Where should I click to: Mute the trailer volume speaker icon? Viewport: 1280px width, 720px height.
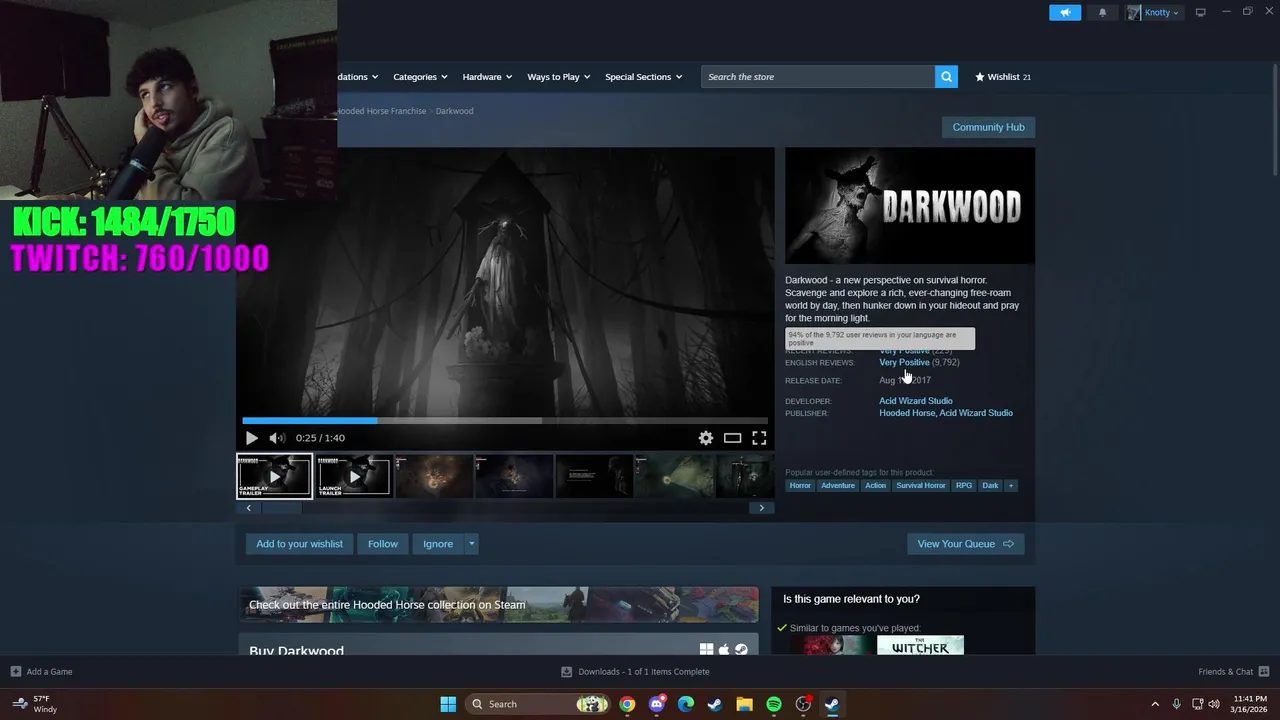(277, 438)
